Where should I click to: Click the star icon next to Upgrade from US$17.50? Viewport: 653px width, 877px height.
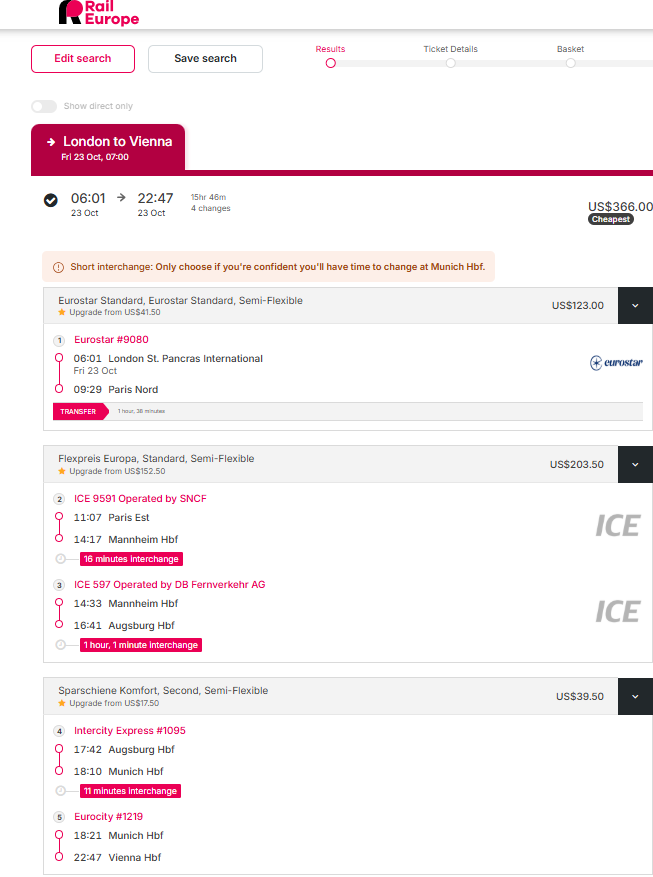(62, 703)
